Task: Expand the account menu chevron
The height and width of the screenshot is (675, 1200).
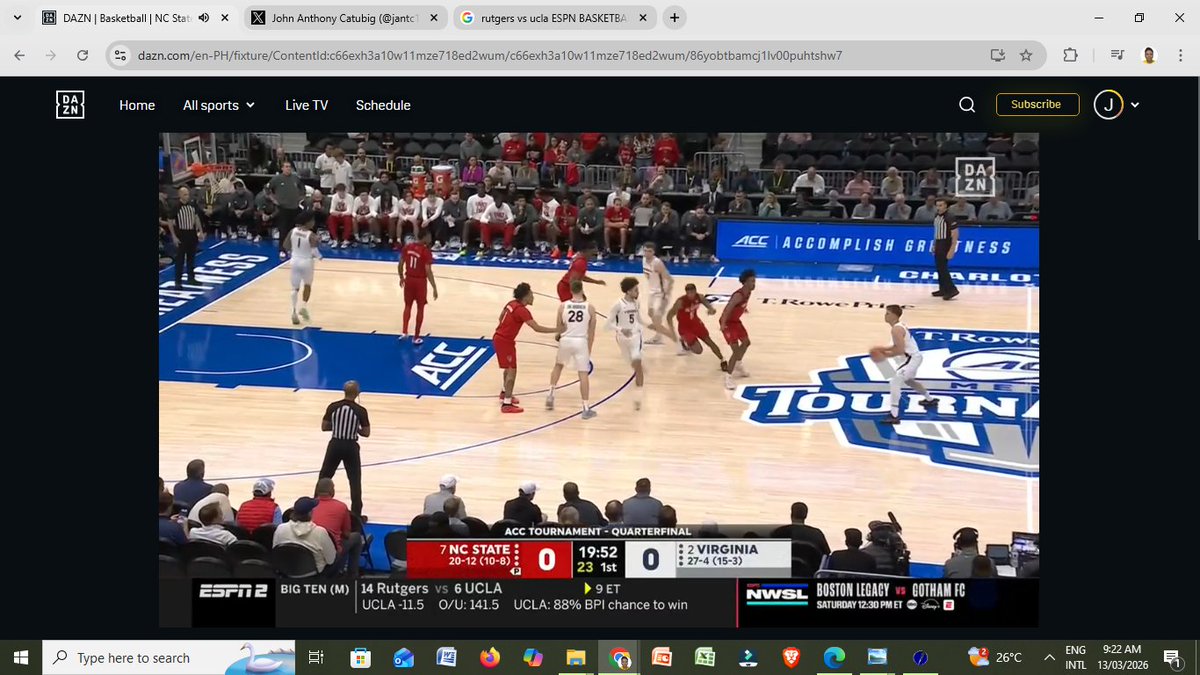Action: (x=1135, y=105)
